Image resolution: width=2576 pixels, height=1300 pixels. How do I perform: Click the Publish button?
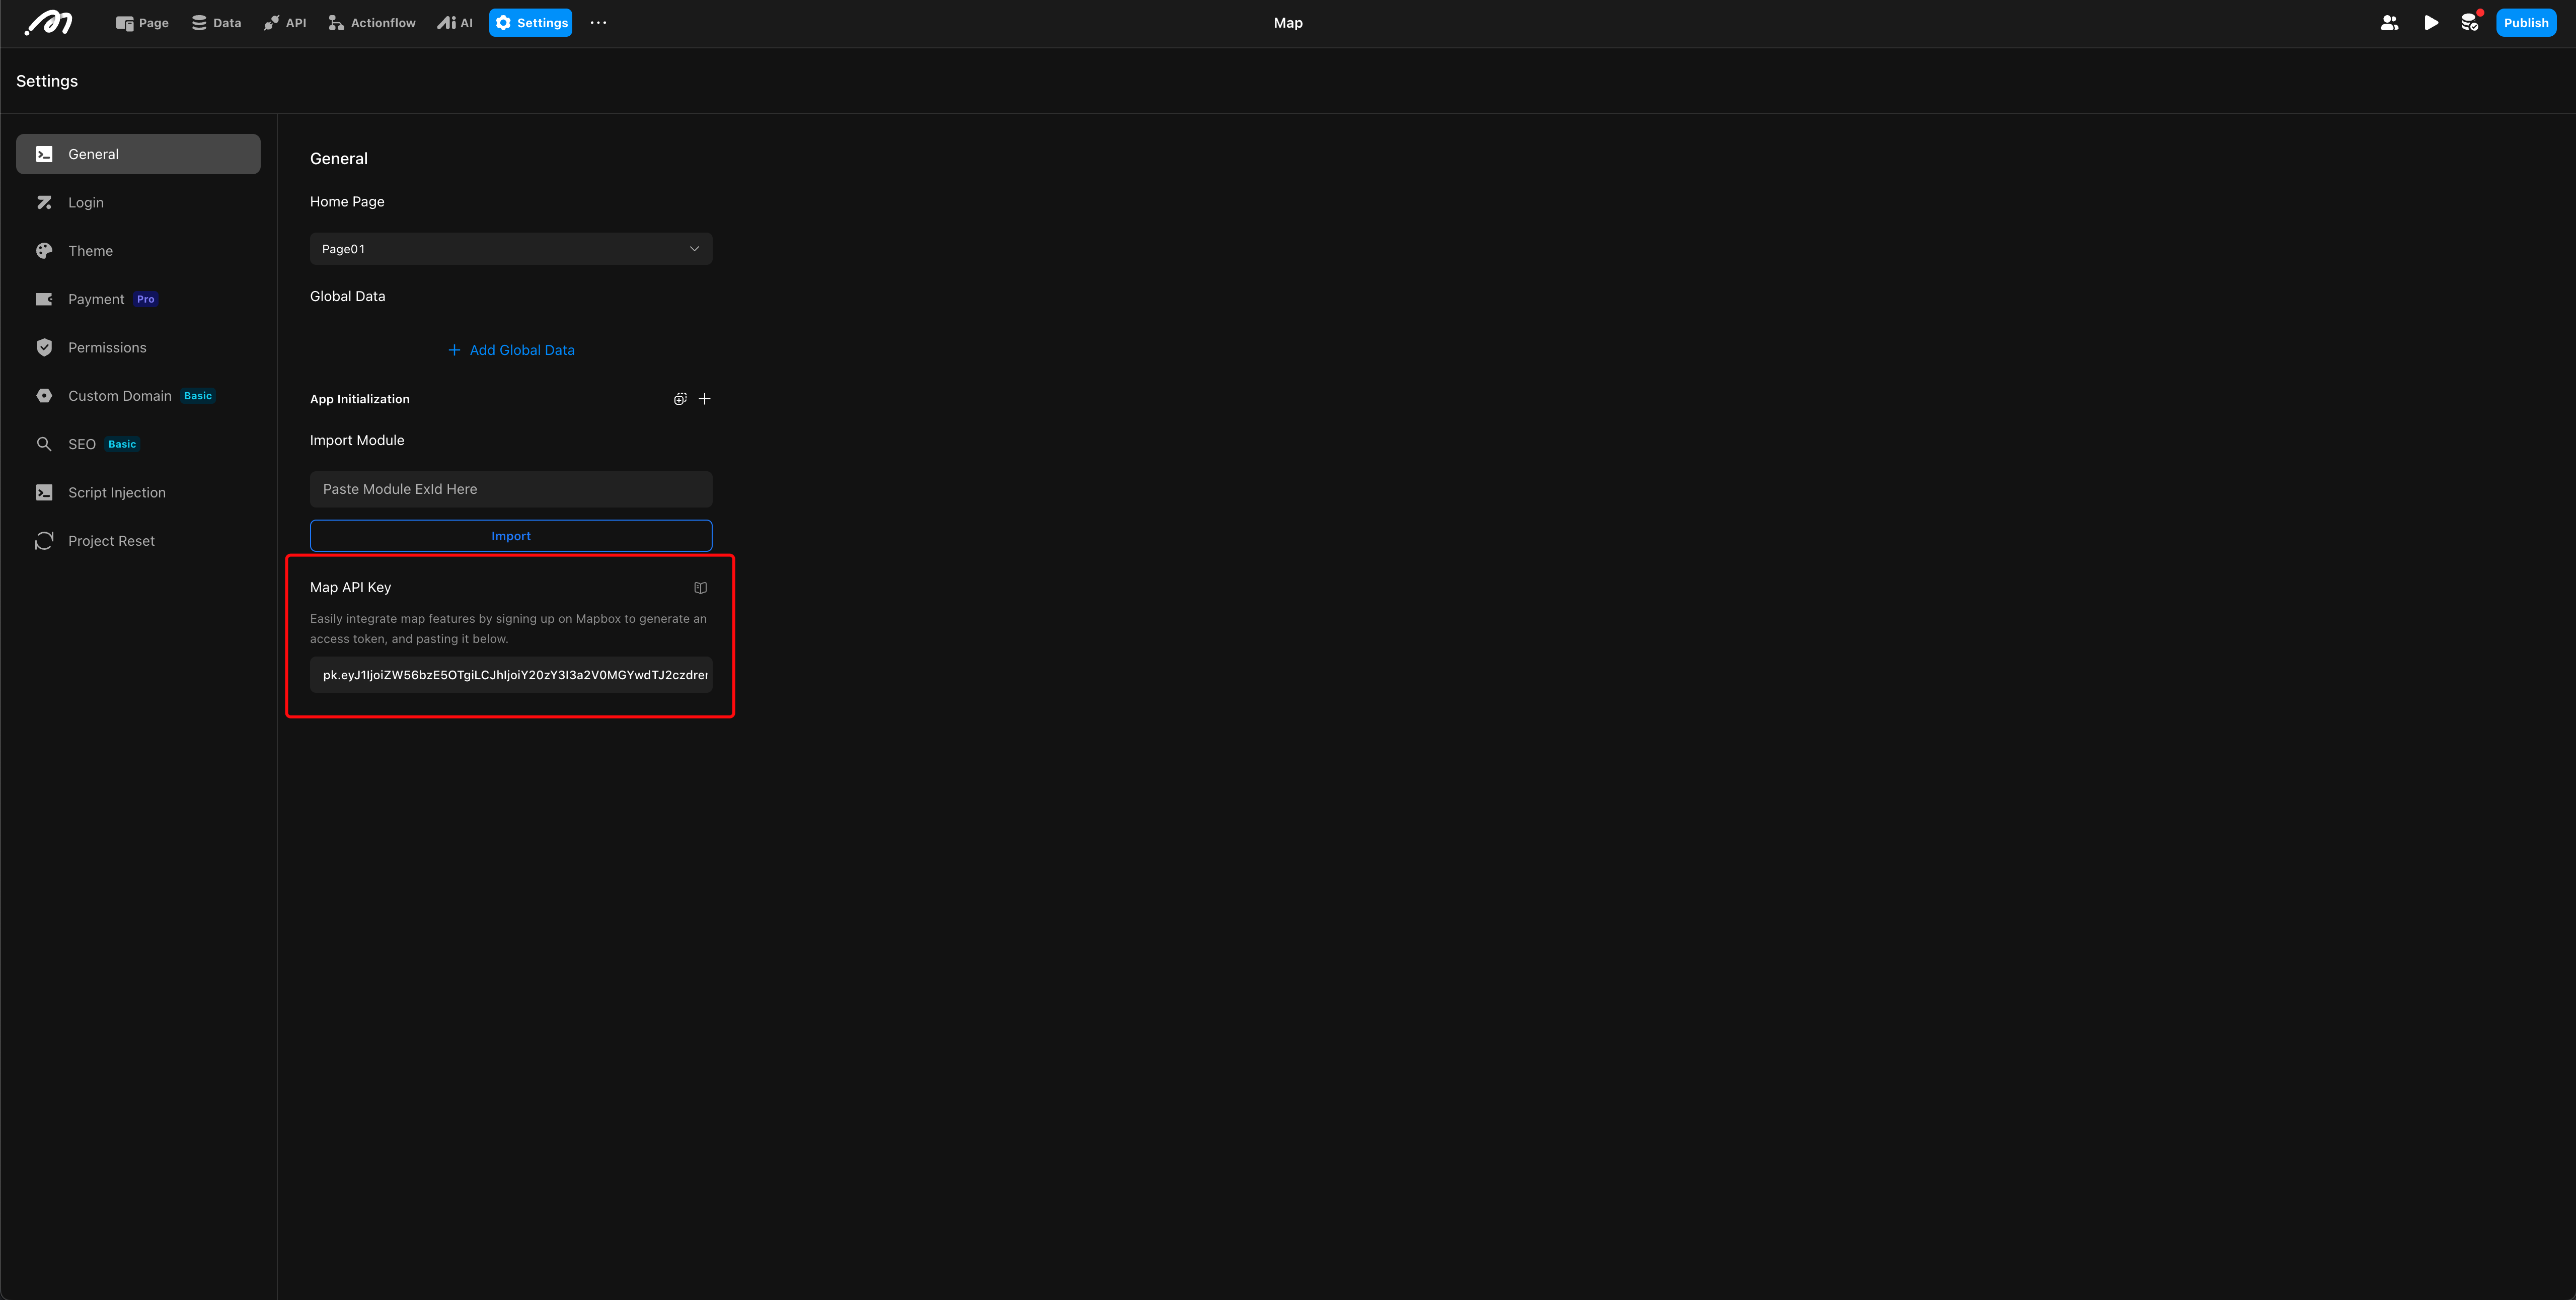click(2526, 23)
